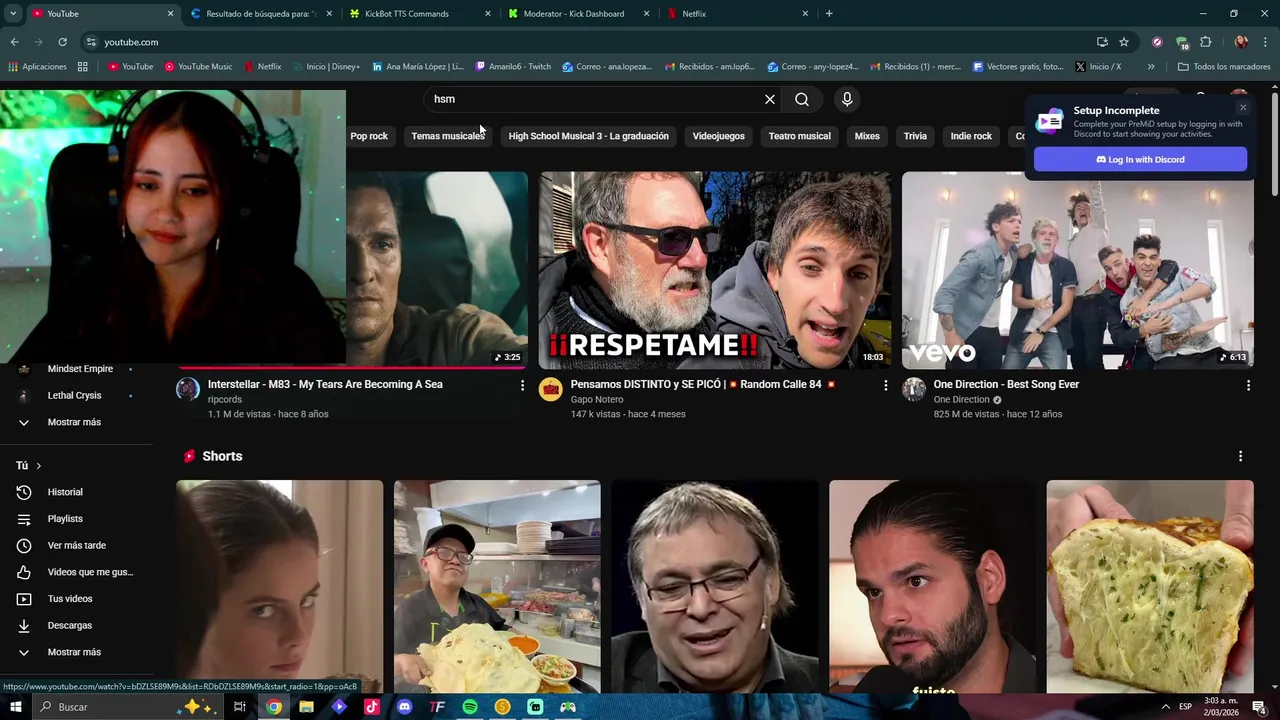The height and width of the screenshot is (720, 1280).
Task: Open Todos los marcadores folder
Action: click(x=1223, y=67)
